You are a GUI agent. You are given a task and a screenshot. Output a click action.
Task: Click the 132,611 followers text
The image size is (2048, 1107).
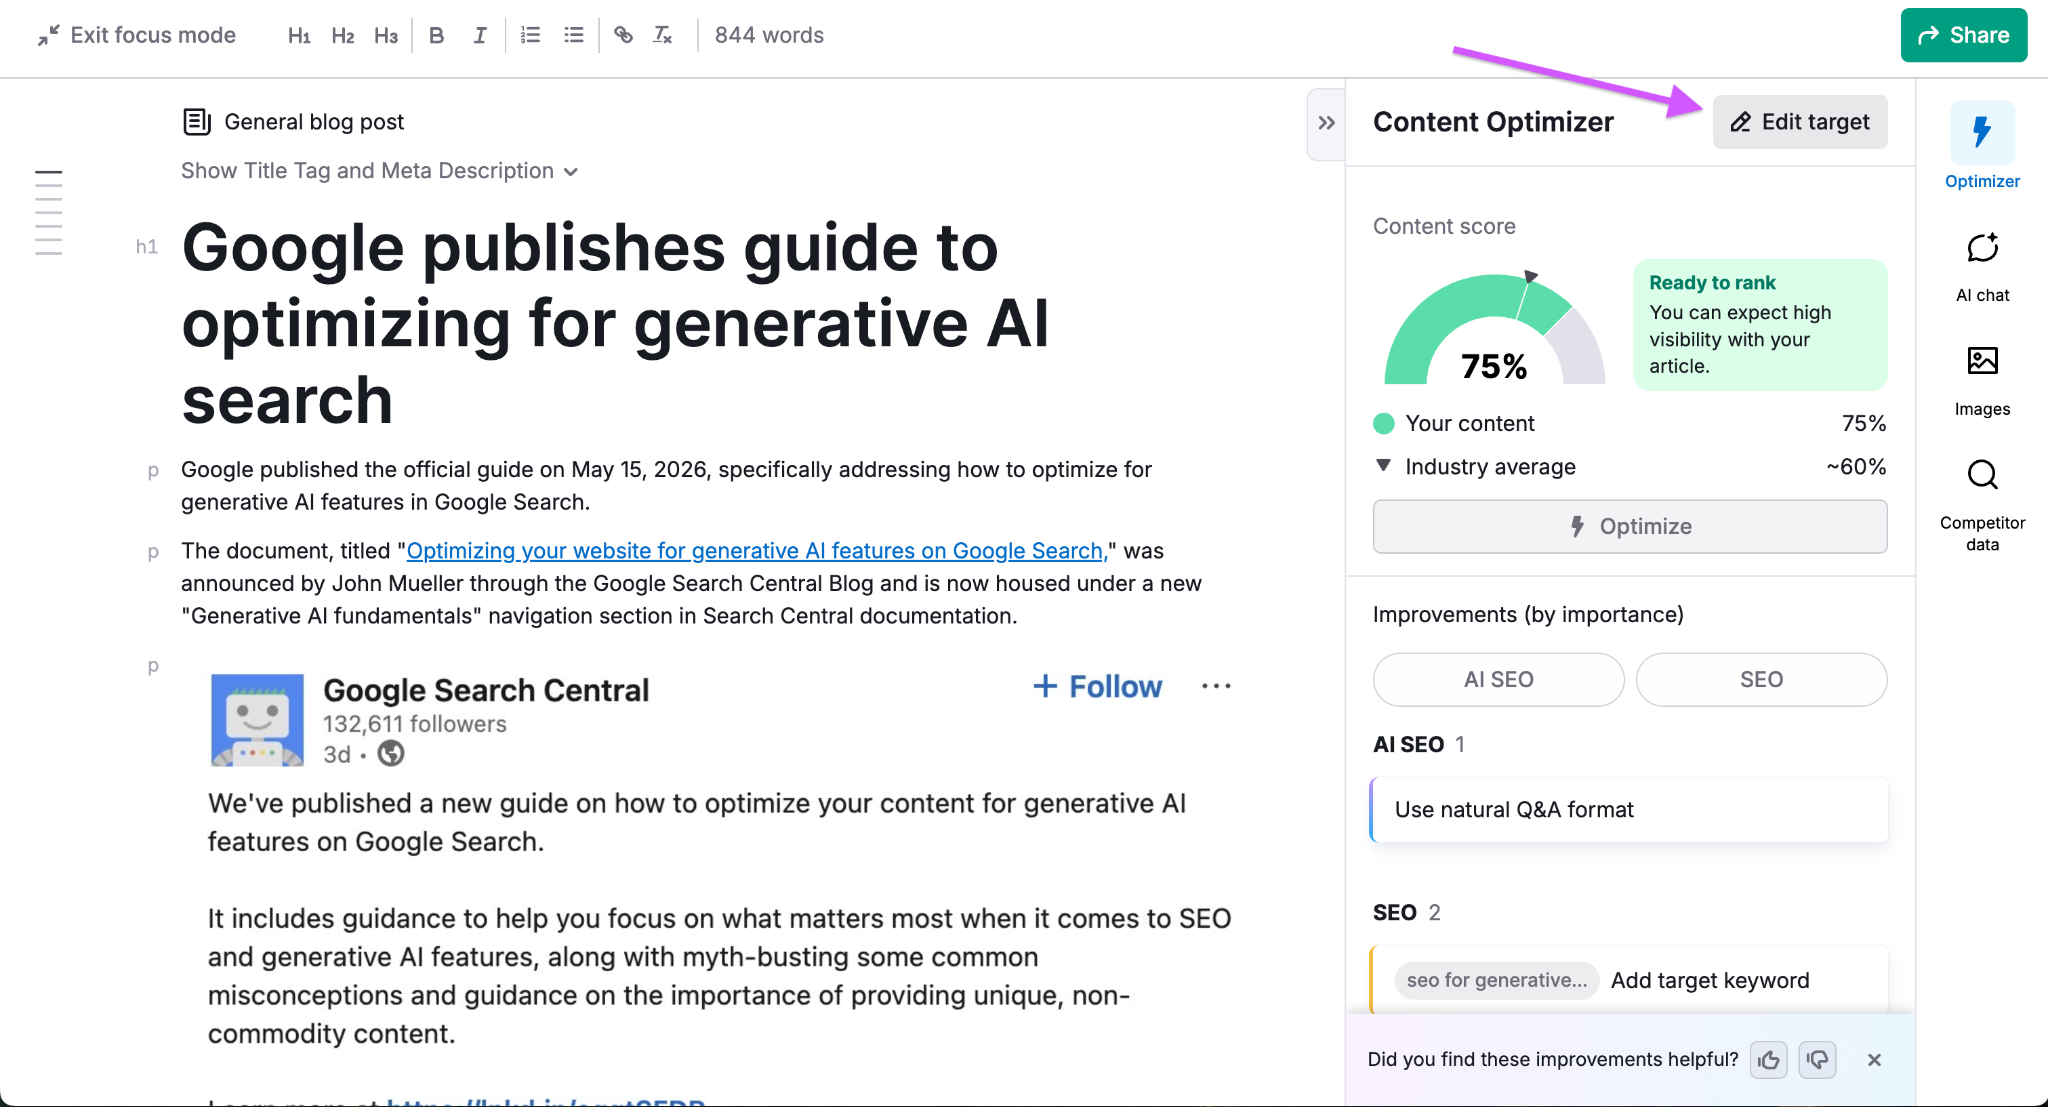(x=415, y=724)
